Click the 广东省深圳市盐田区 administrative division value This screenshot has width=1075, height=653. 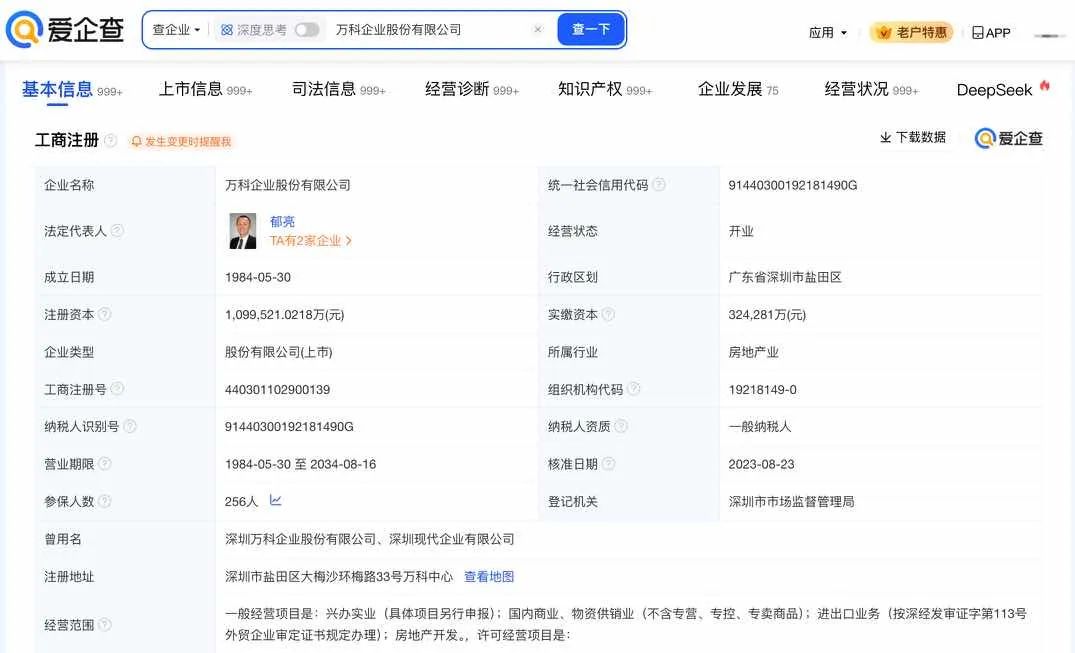tap(785, 277)
